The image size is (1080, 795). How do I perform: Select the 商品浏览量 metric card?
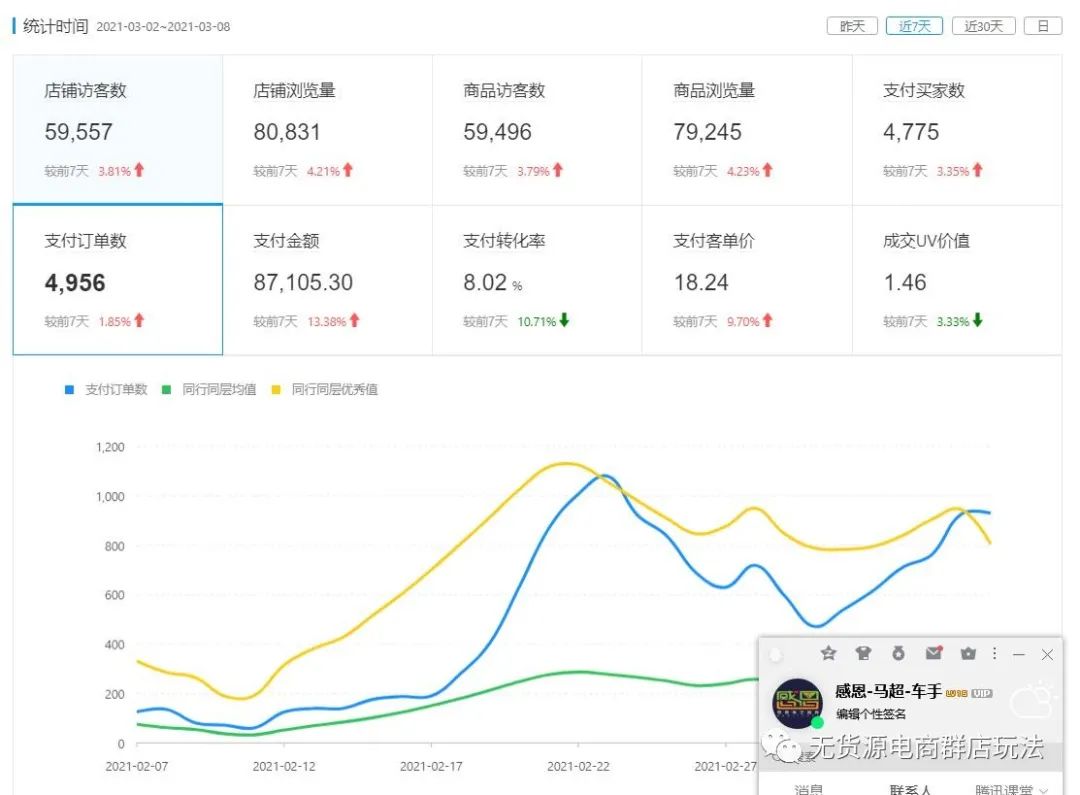(747, 130)
